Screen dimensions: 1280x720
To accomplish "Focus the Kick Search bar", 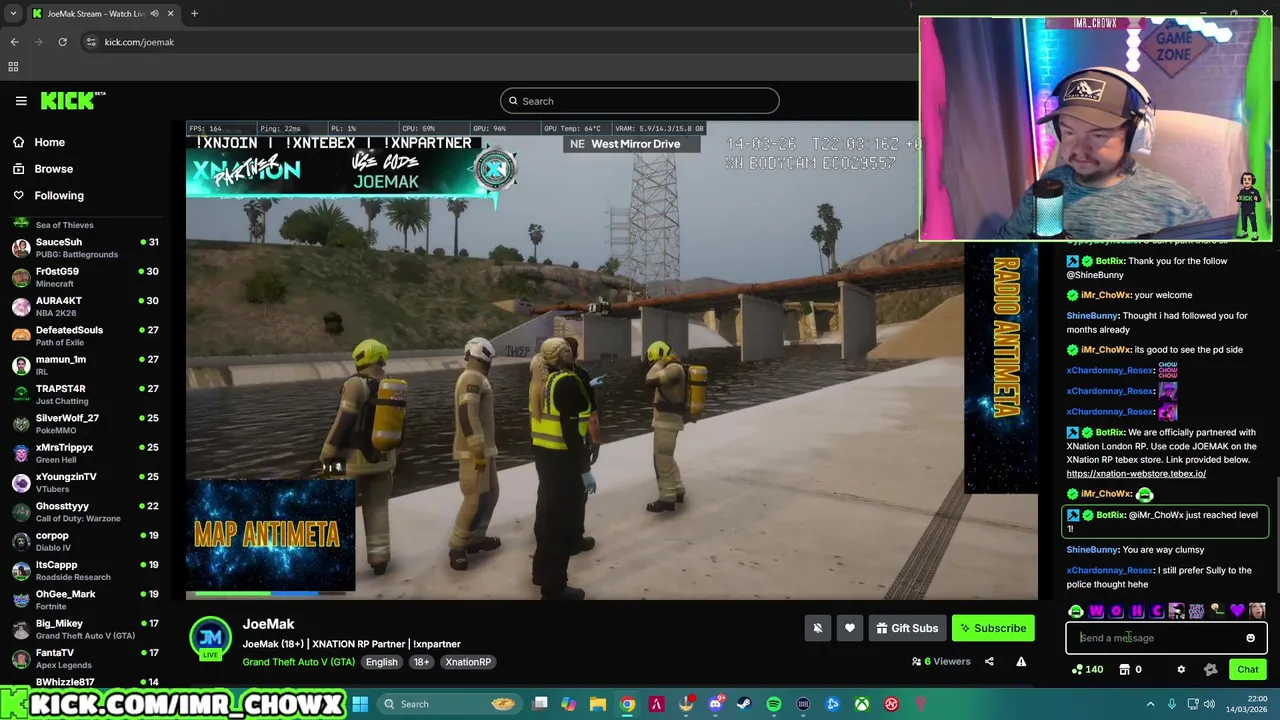I will point(640,101).
